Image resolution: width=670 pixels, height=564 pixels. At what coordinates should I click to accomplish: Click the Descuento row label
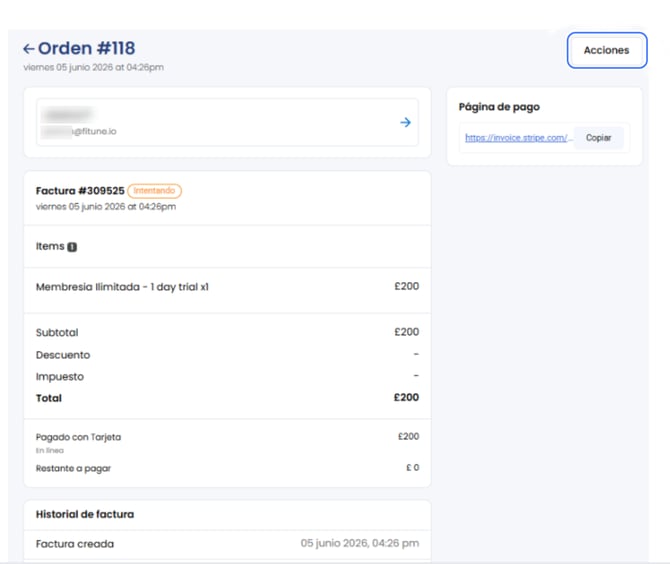tap(63, 355)
